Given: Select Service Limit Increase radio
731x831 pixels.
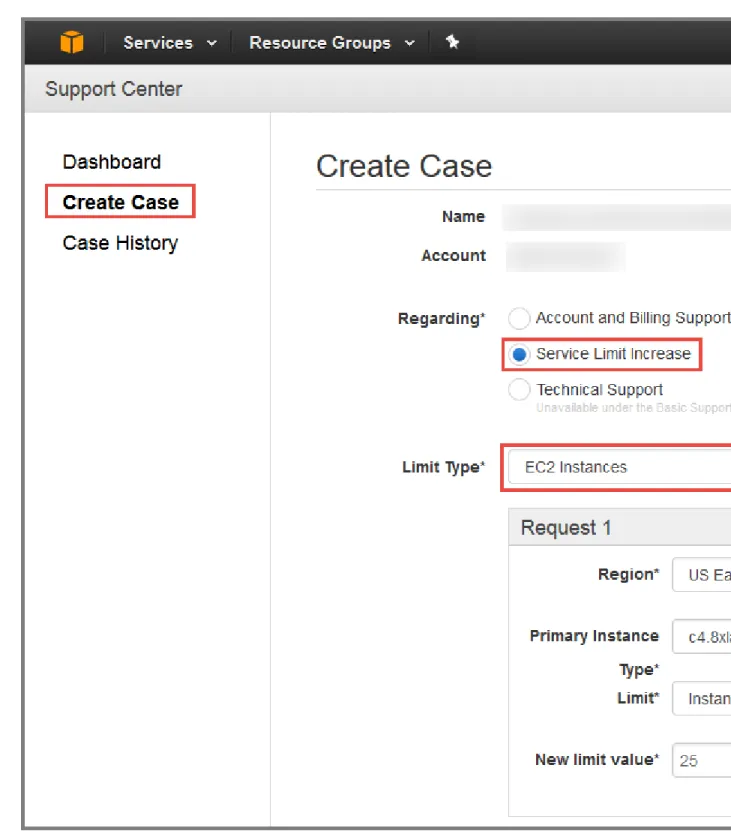Looking at the screenshot, I should click(519, 354).
